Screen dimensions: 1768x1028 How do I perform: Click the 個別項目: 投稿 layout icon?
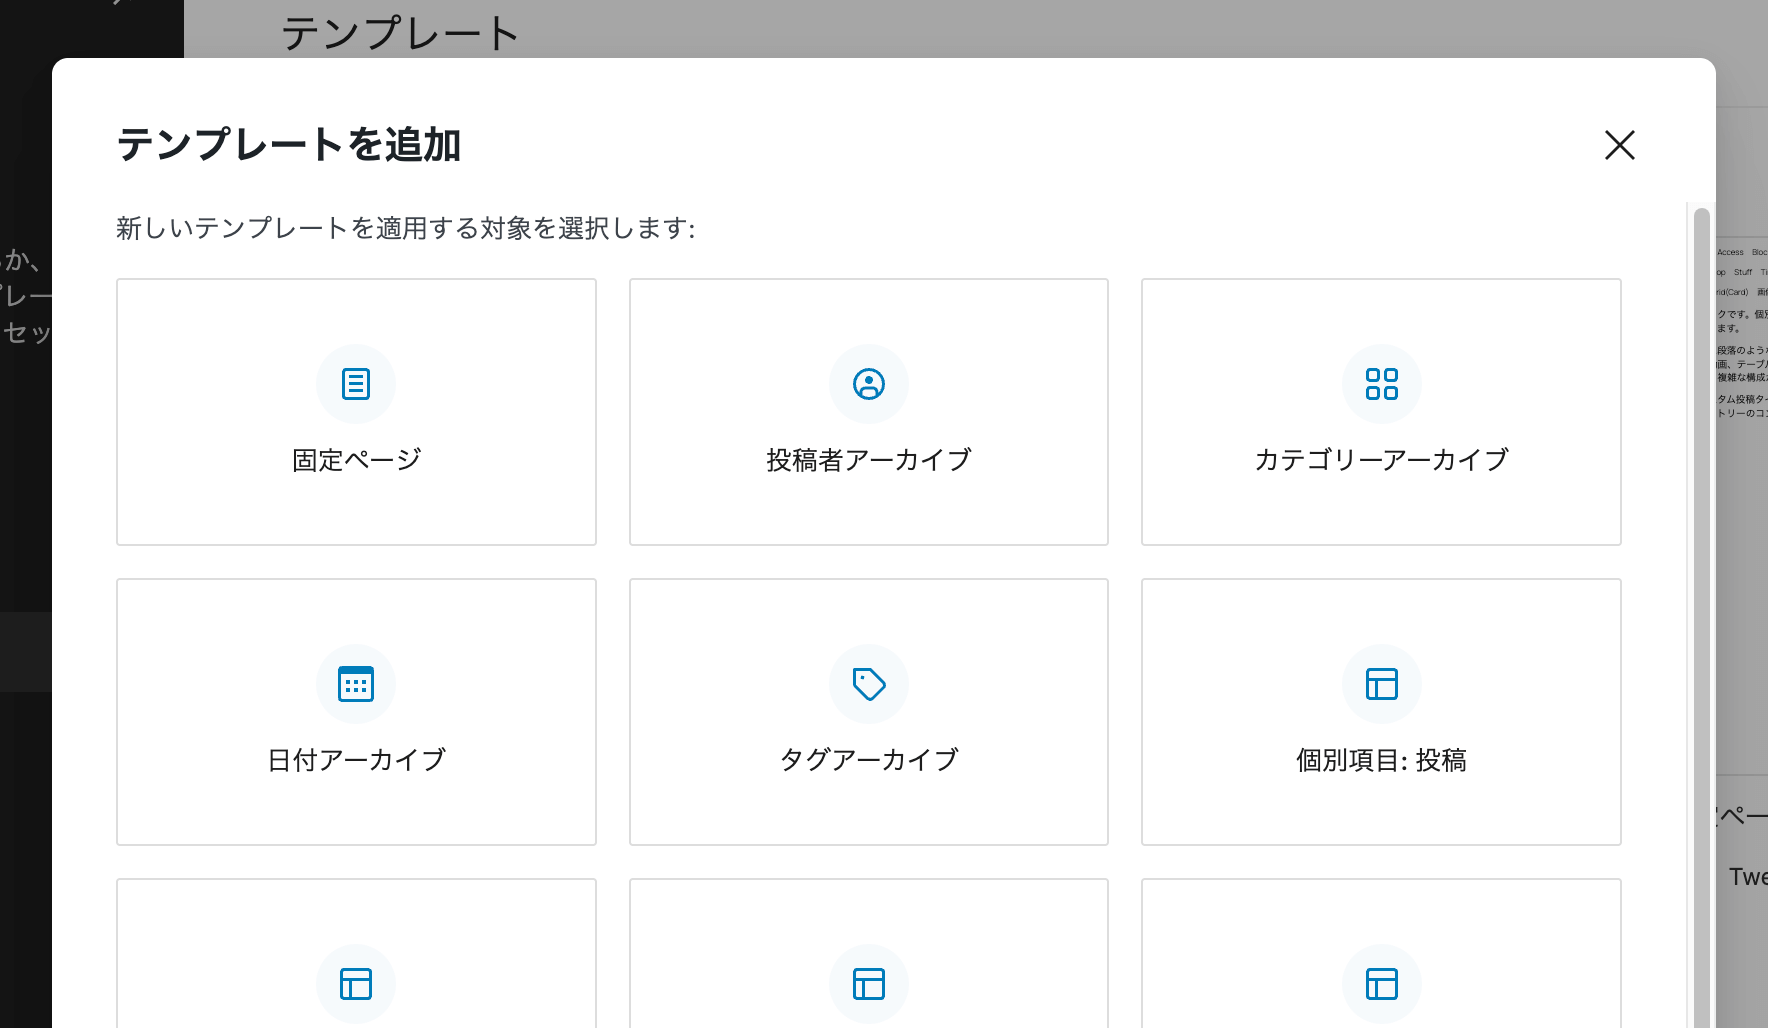(1381, 684)
